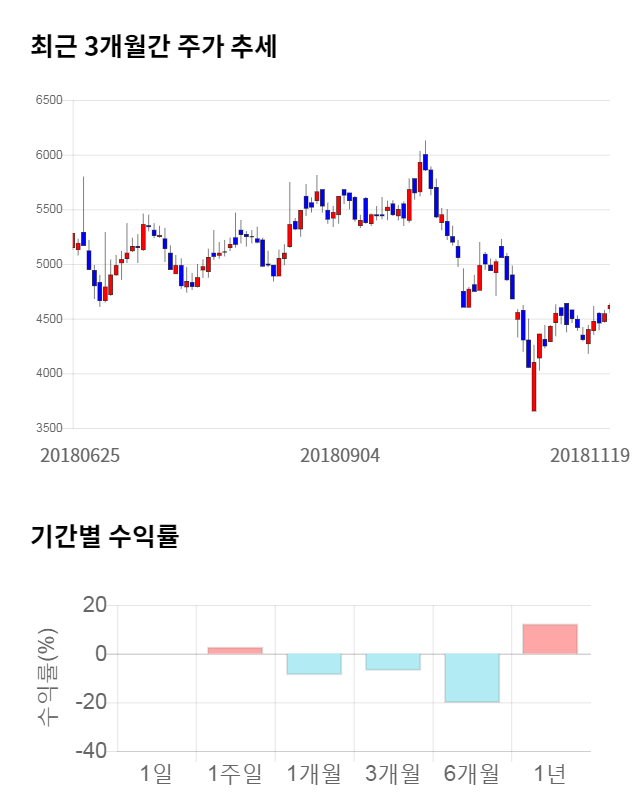Click the 1년 positive return bar

tap(550, 639)
